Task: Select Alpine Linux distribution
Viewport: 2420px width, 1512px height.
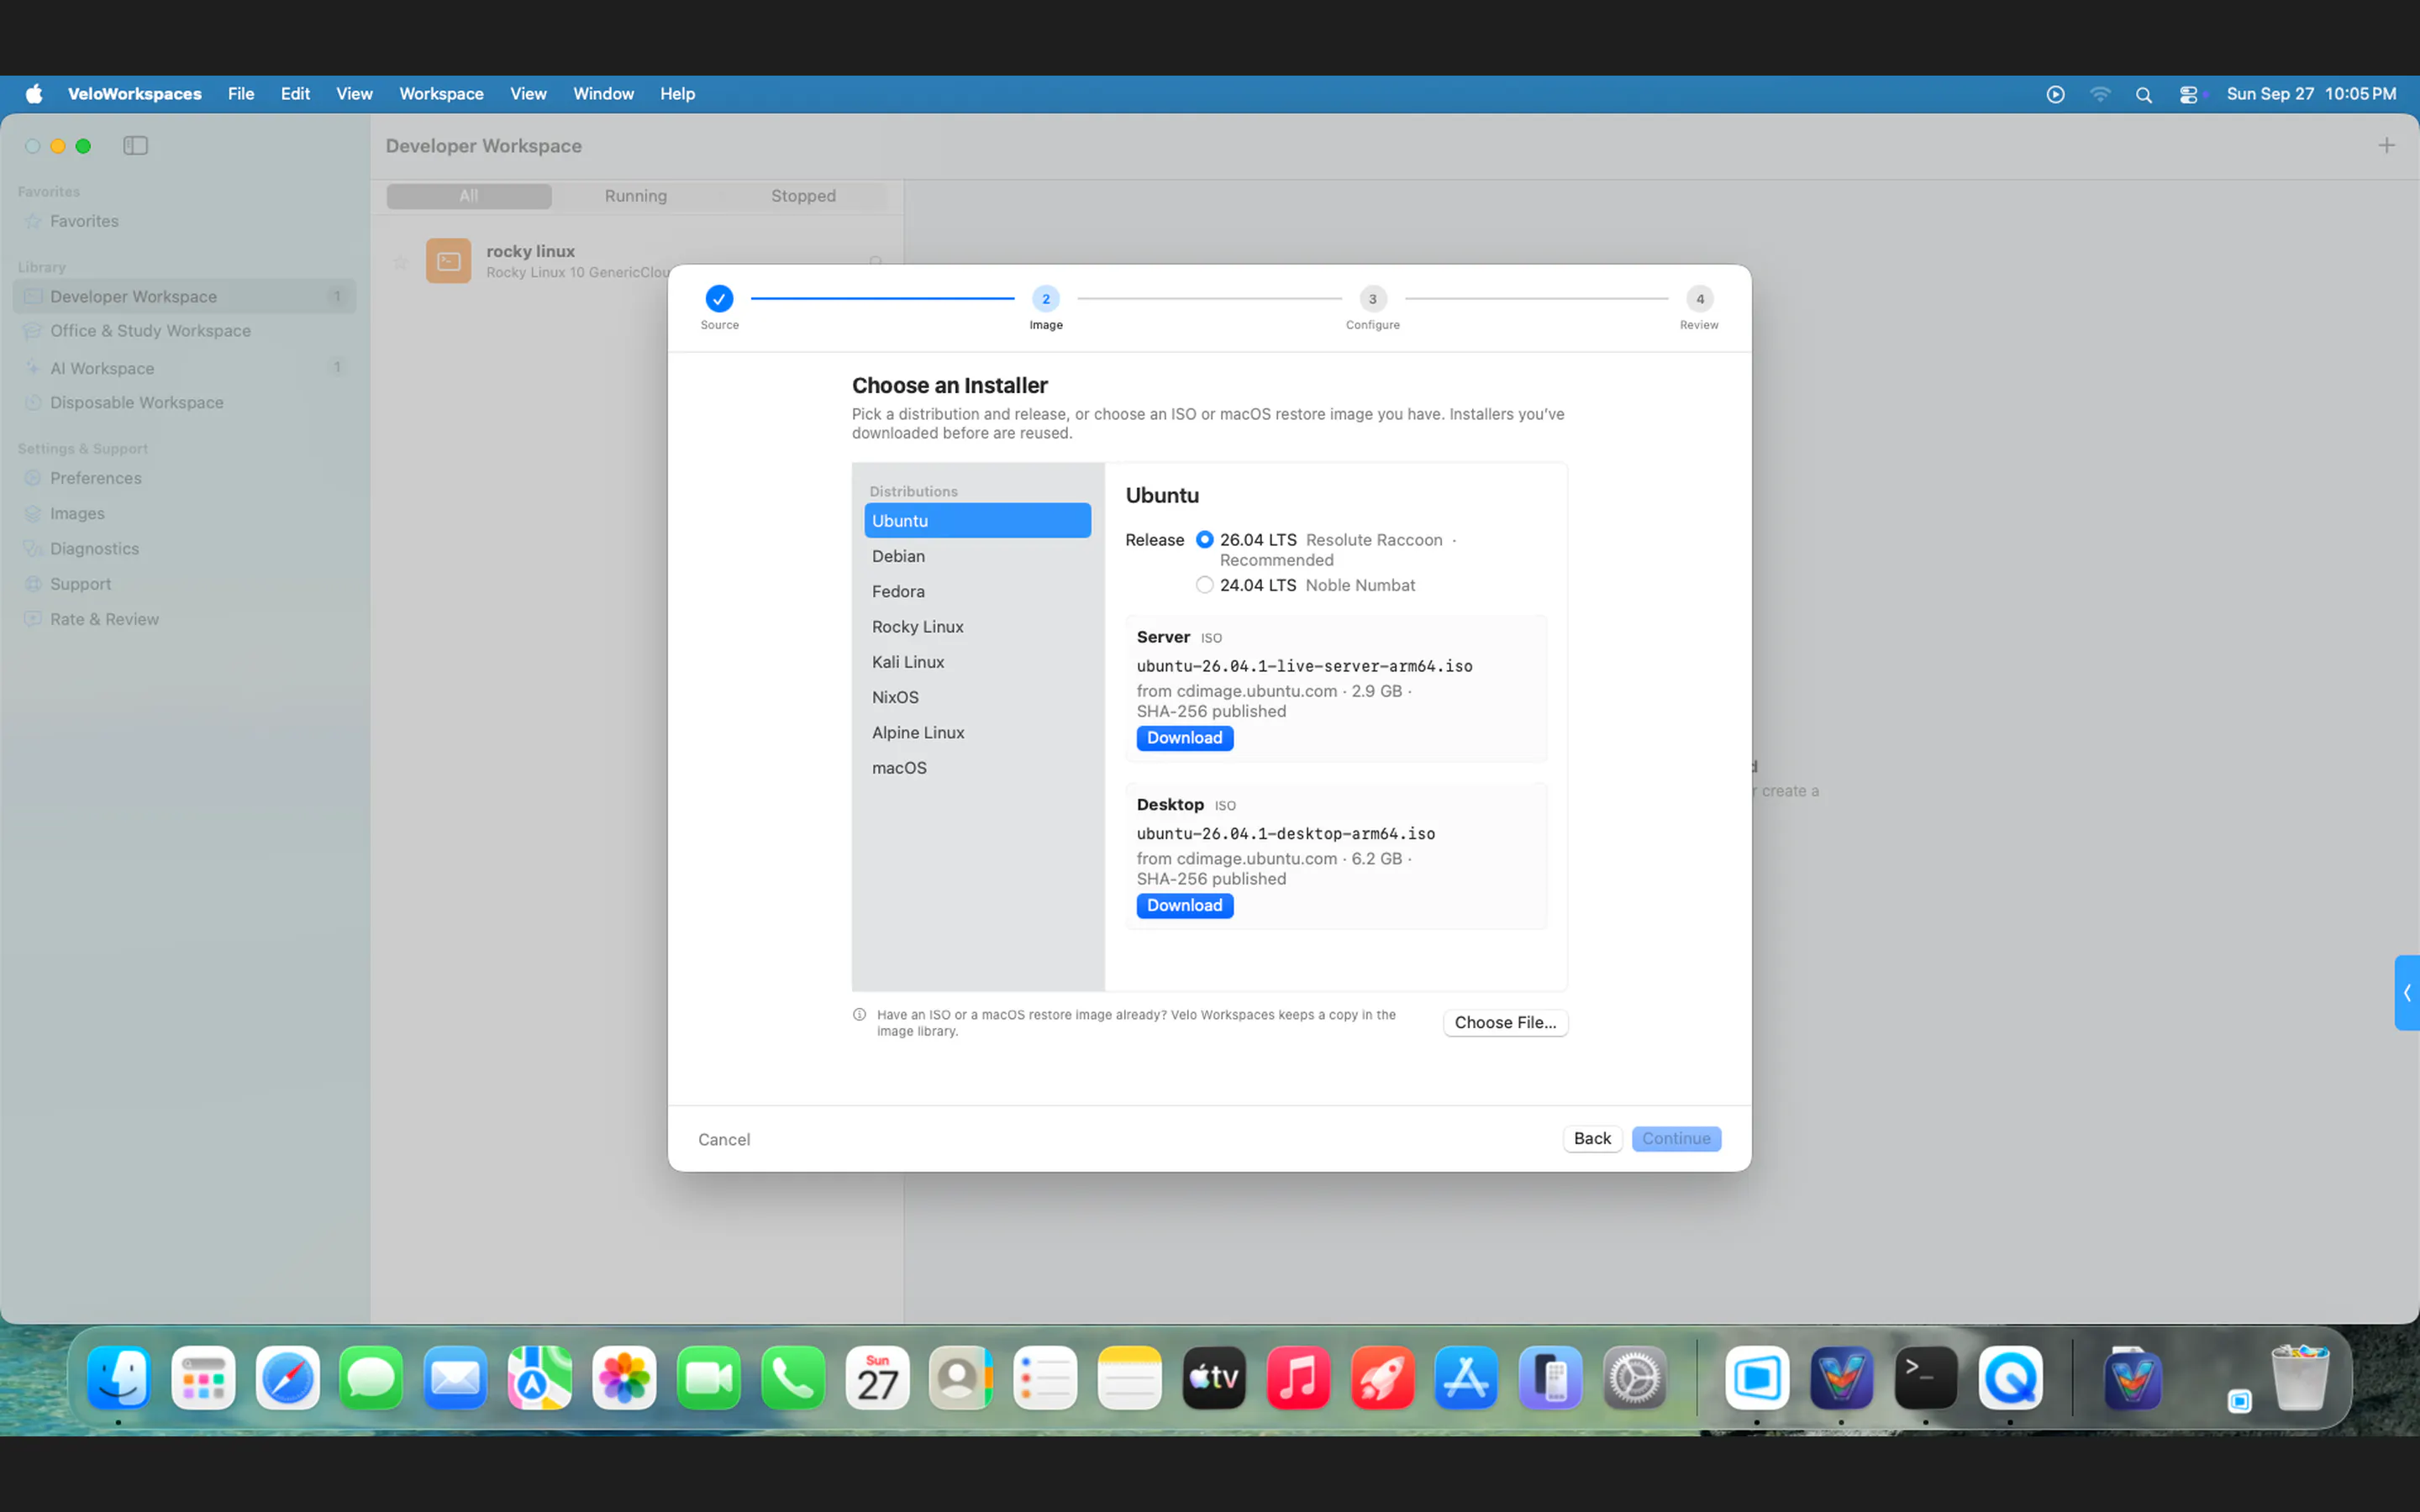Action: tap(977, 732)
